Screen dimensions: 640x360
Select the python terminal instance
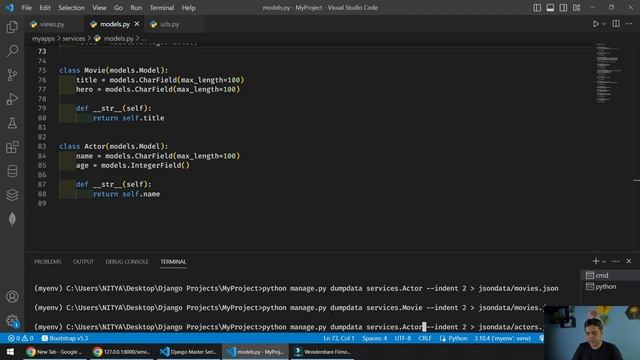pyautogui.click(x=610, y=287)
